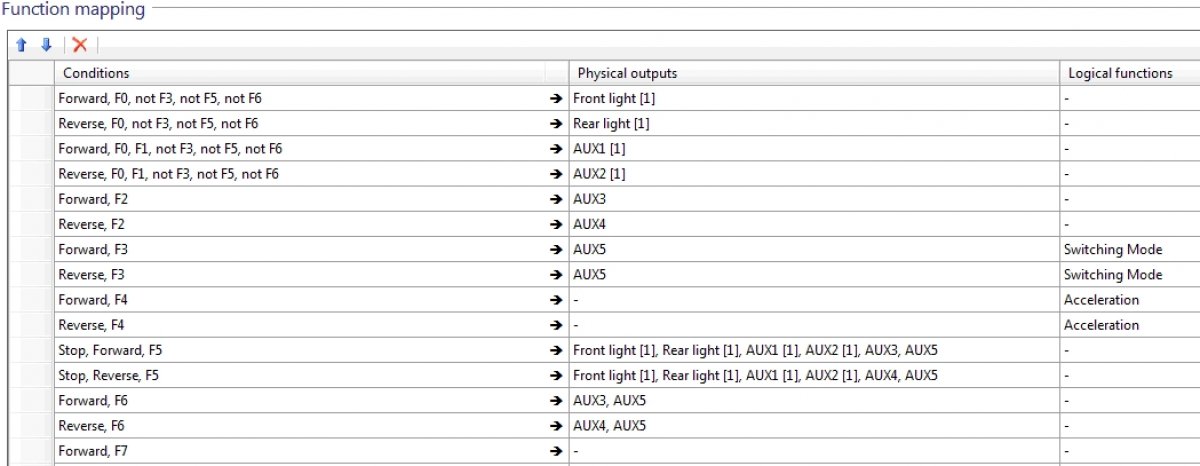The height and width of the screenshot is (466, 1200).
Task: Select the 'Forward, F6' condition cell
Action: [299, 401]
